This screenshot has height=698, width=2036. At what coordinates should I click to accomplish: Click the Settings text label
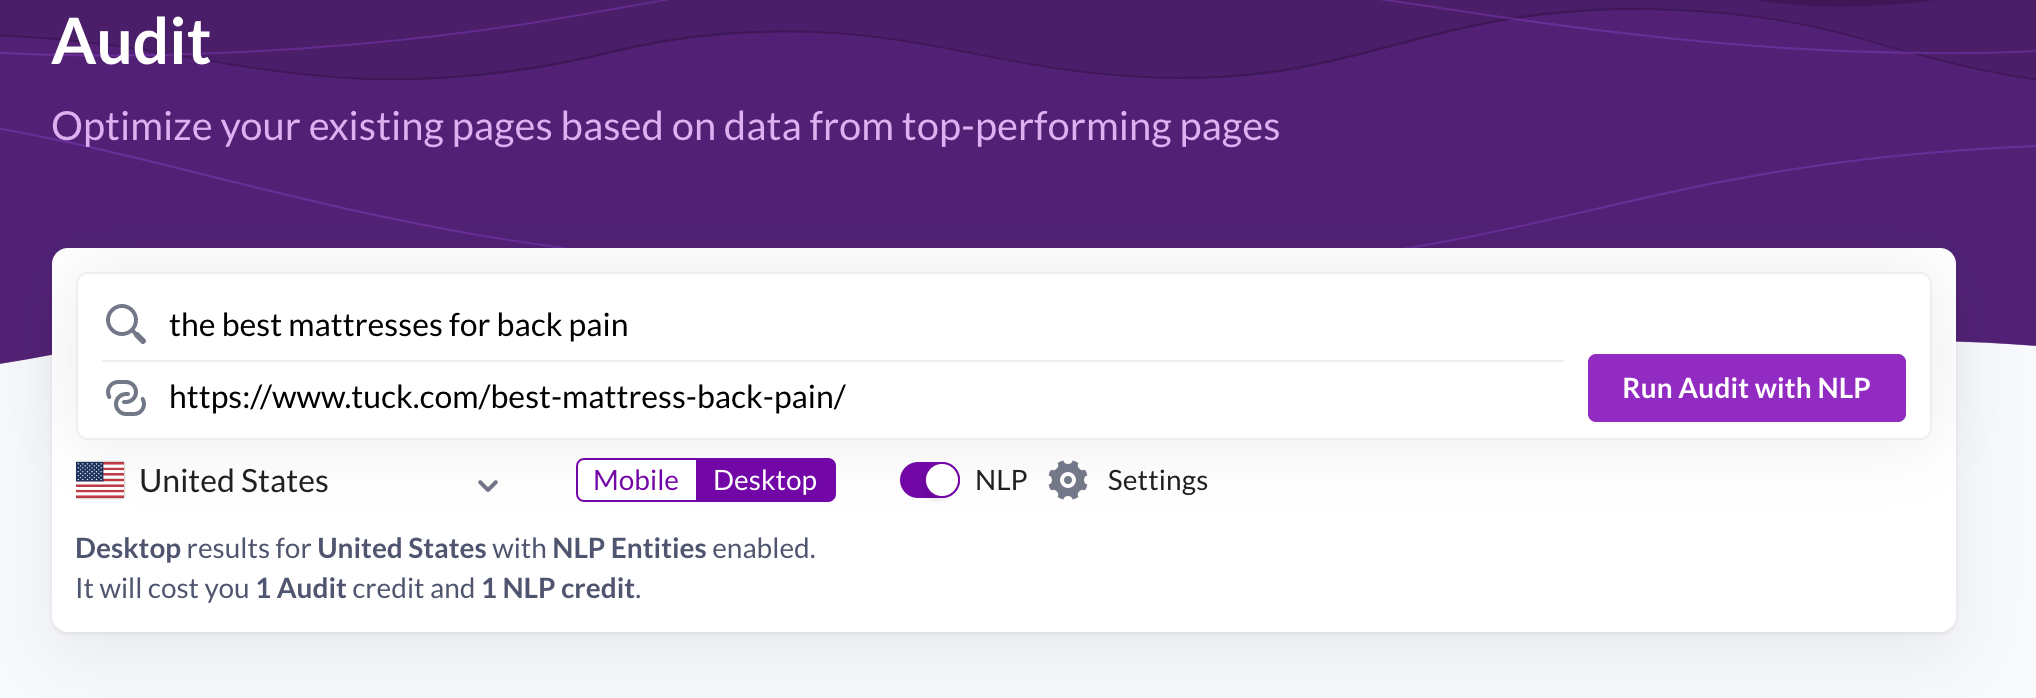tap(1157, 481)
